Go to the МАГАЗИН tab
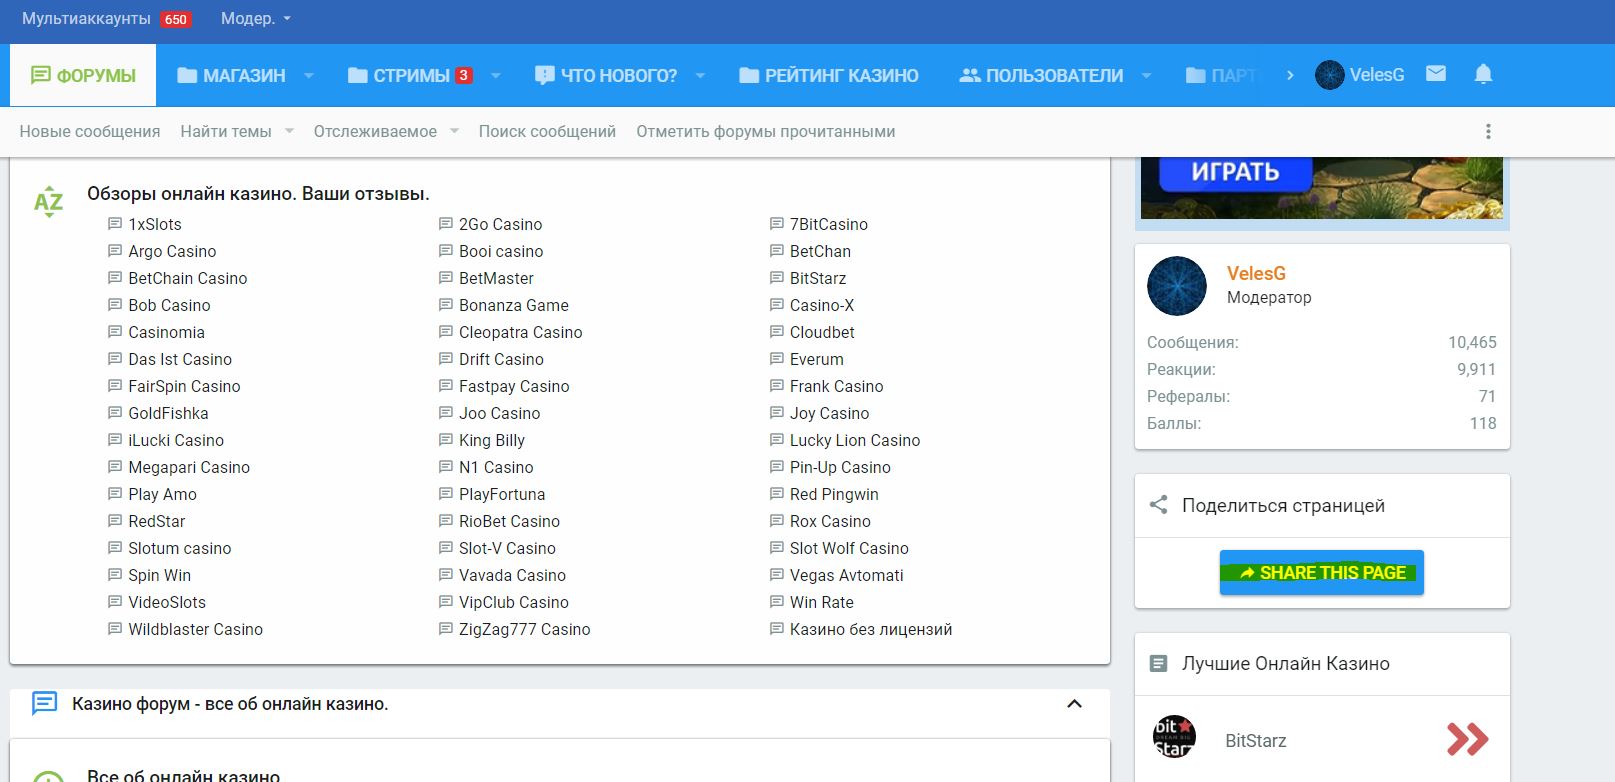This screenshot has width=1615, height=782. pyautogui.click(x=231, y=75)
